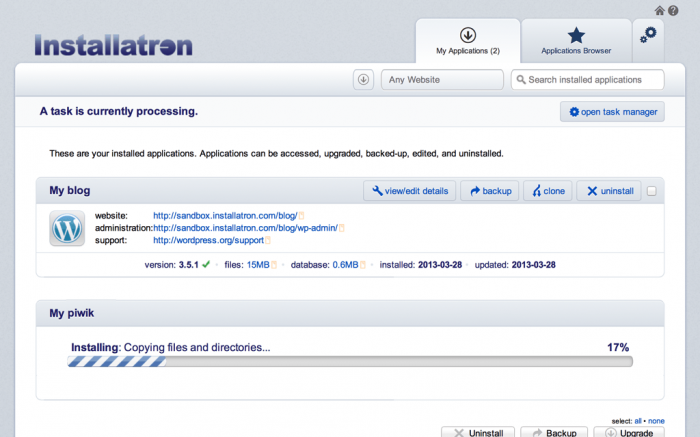Select all applications via 'all' link

(638, 421)
